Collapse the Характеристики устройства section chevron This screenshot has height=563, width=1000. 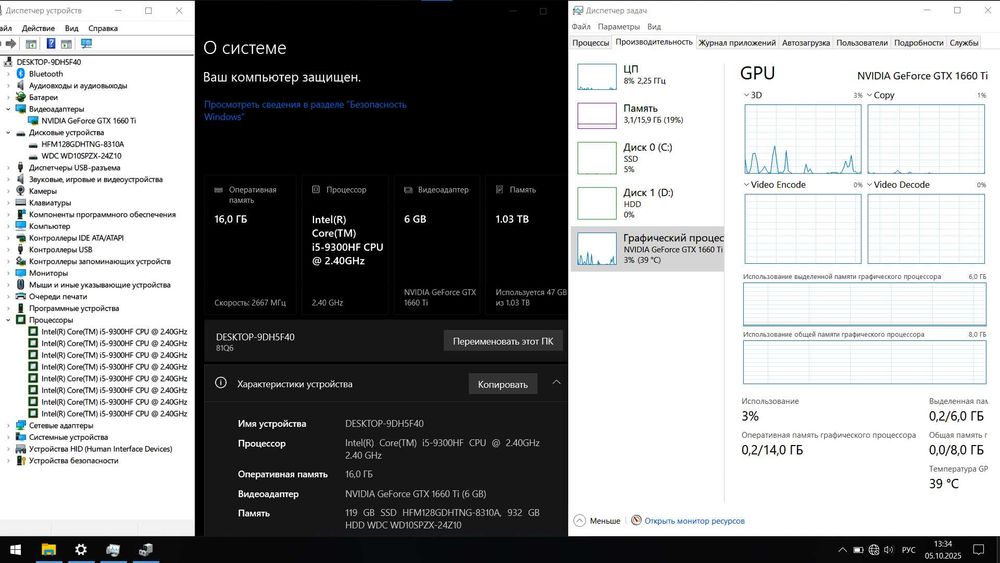(x=556, y=383)
